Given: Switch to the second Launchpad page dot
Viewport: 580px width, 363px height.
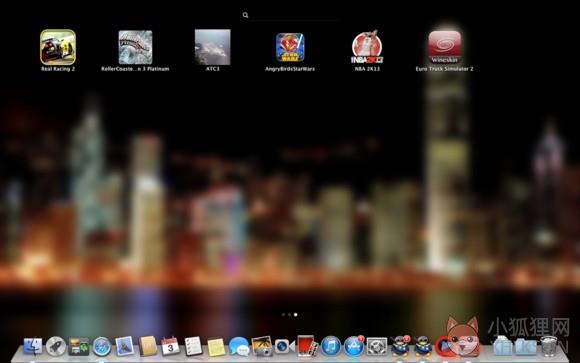Looking at the screenshot, I should coord(289,315).
